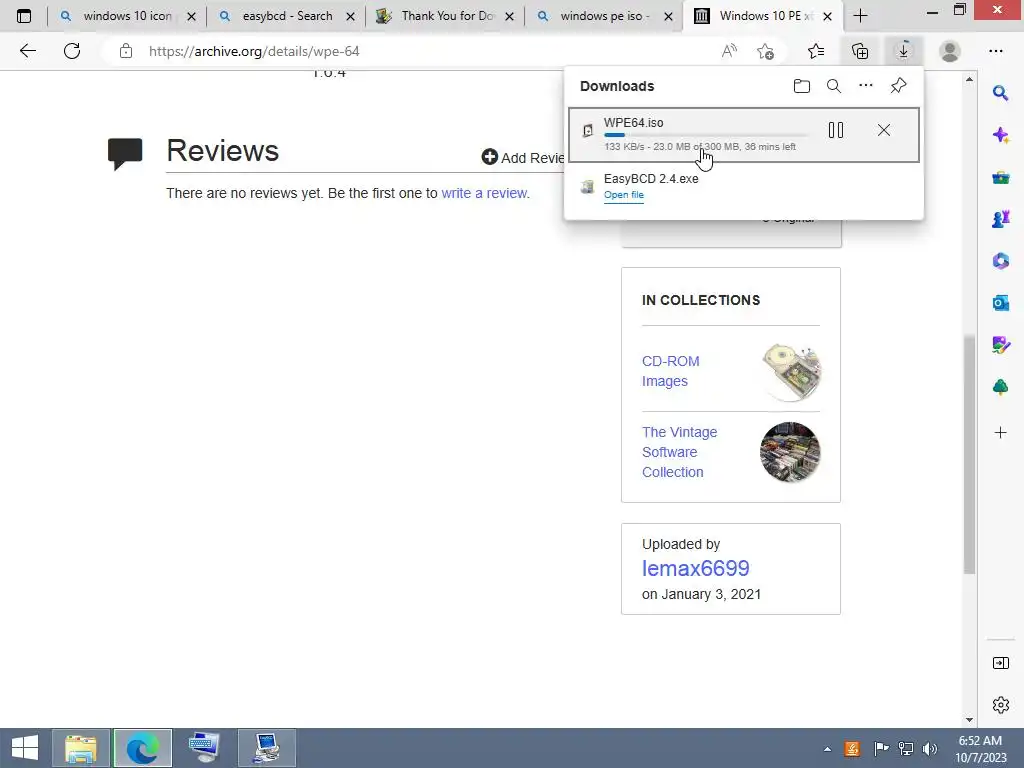Viewport: 1024px width, 768px height.
Task: Open the sidebar Outlook icon
Action: coord(1000,303)
